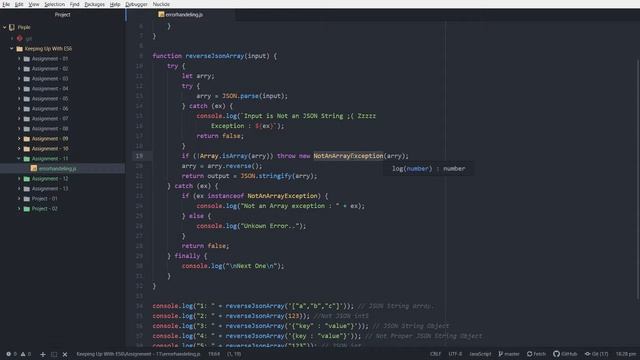Collapse the Keeping Up With ES6 folder chevron

pyautogui.click(x=12, y=49)
